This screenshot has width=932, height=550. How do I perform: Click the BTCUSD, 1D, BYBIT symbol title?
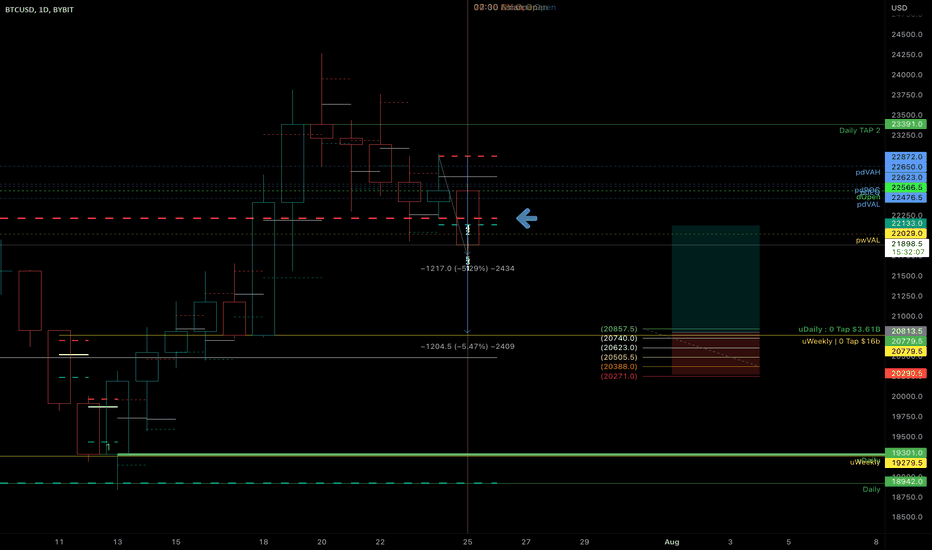click(x=39, y=10)
